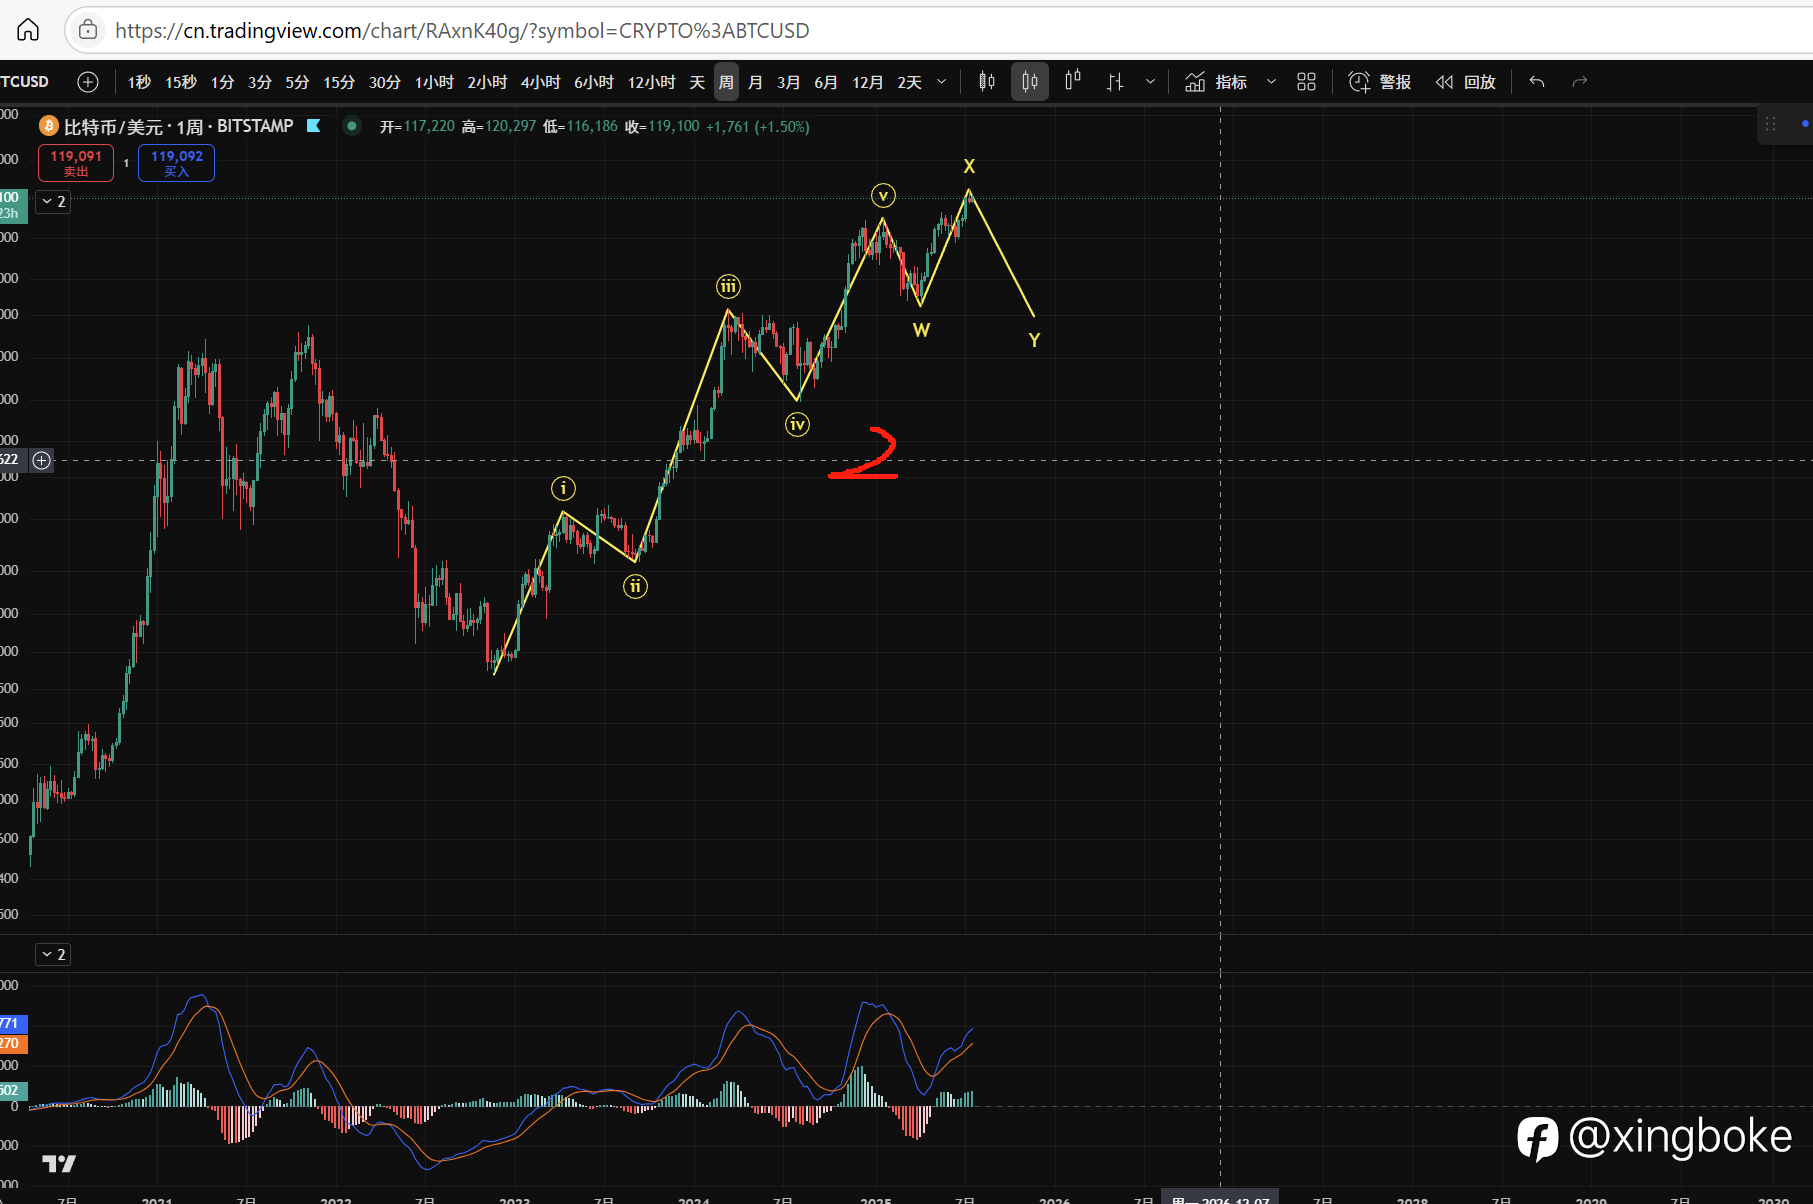Viewport: 1813px width, 1204px height.
Task: Click the blue MACD value label
Action: tap(14, 1023)
